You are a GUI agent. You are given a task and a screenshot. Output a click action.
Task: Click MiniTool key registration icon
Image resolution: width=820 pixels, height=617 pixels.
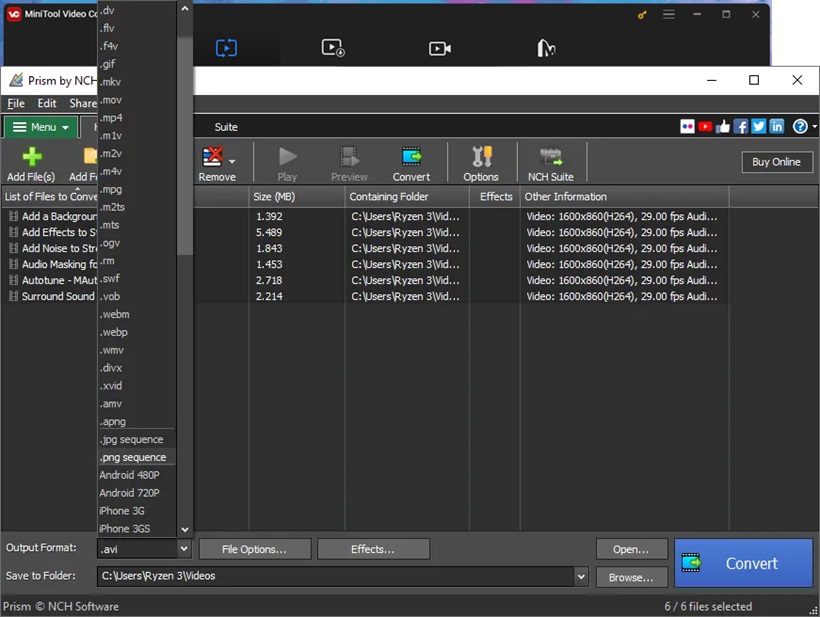coord(642,15)
